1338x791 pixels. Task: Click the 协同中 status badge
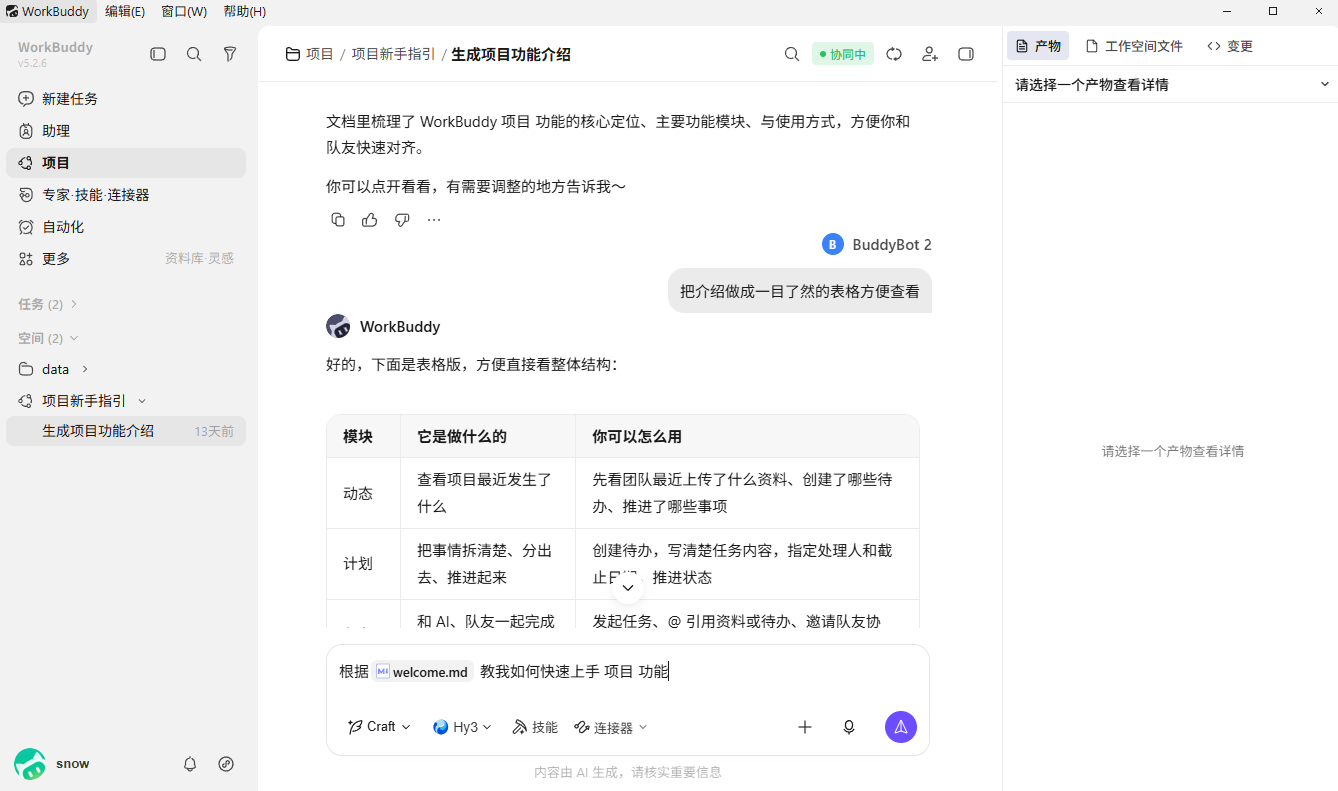843,54
